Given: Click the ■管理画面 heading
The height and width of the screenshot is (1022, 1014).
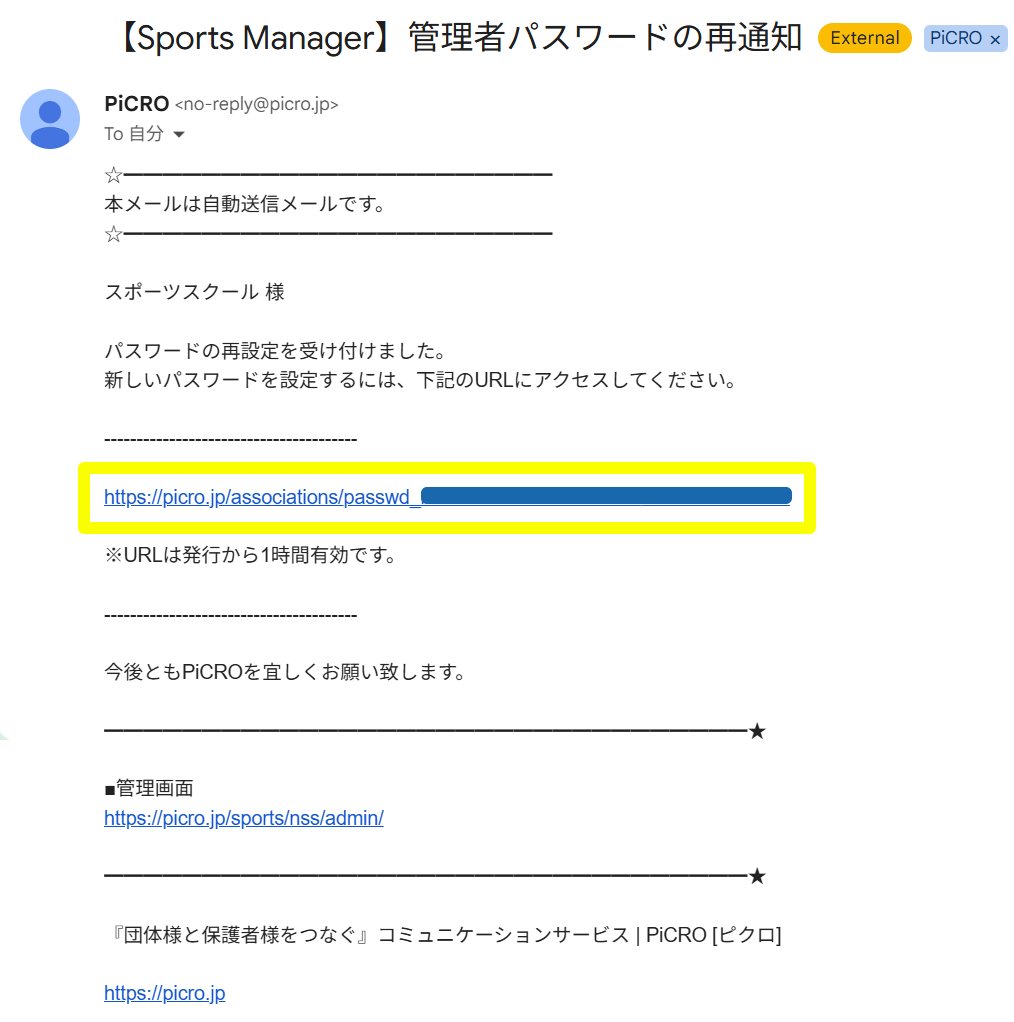Looking at the screenshot, I should pyautogui.click(x=149, y=788).
